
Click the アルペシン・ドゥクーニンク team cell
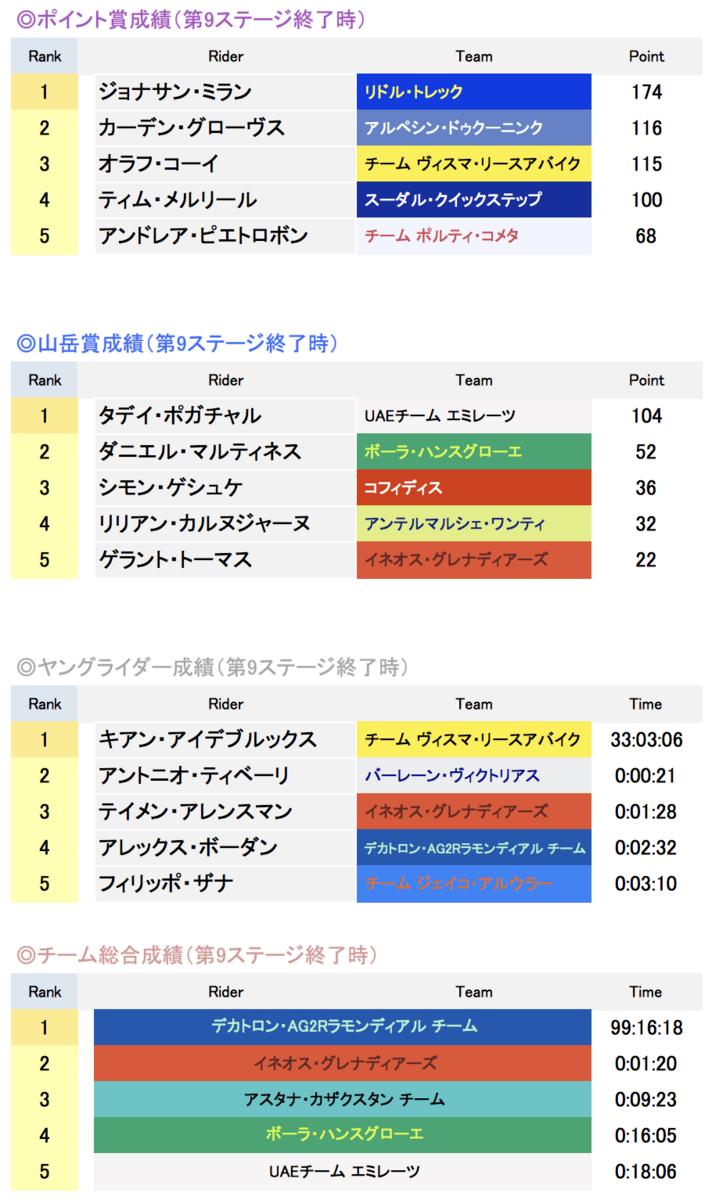click(x=474, y=128)
